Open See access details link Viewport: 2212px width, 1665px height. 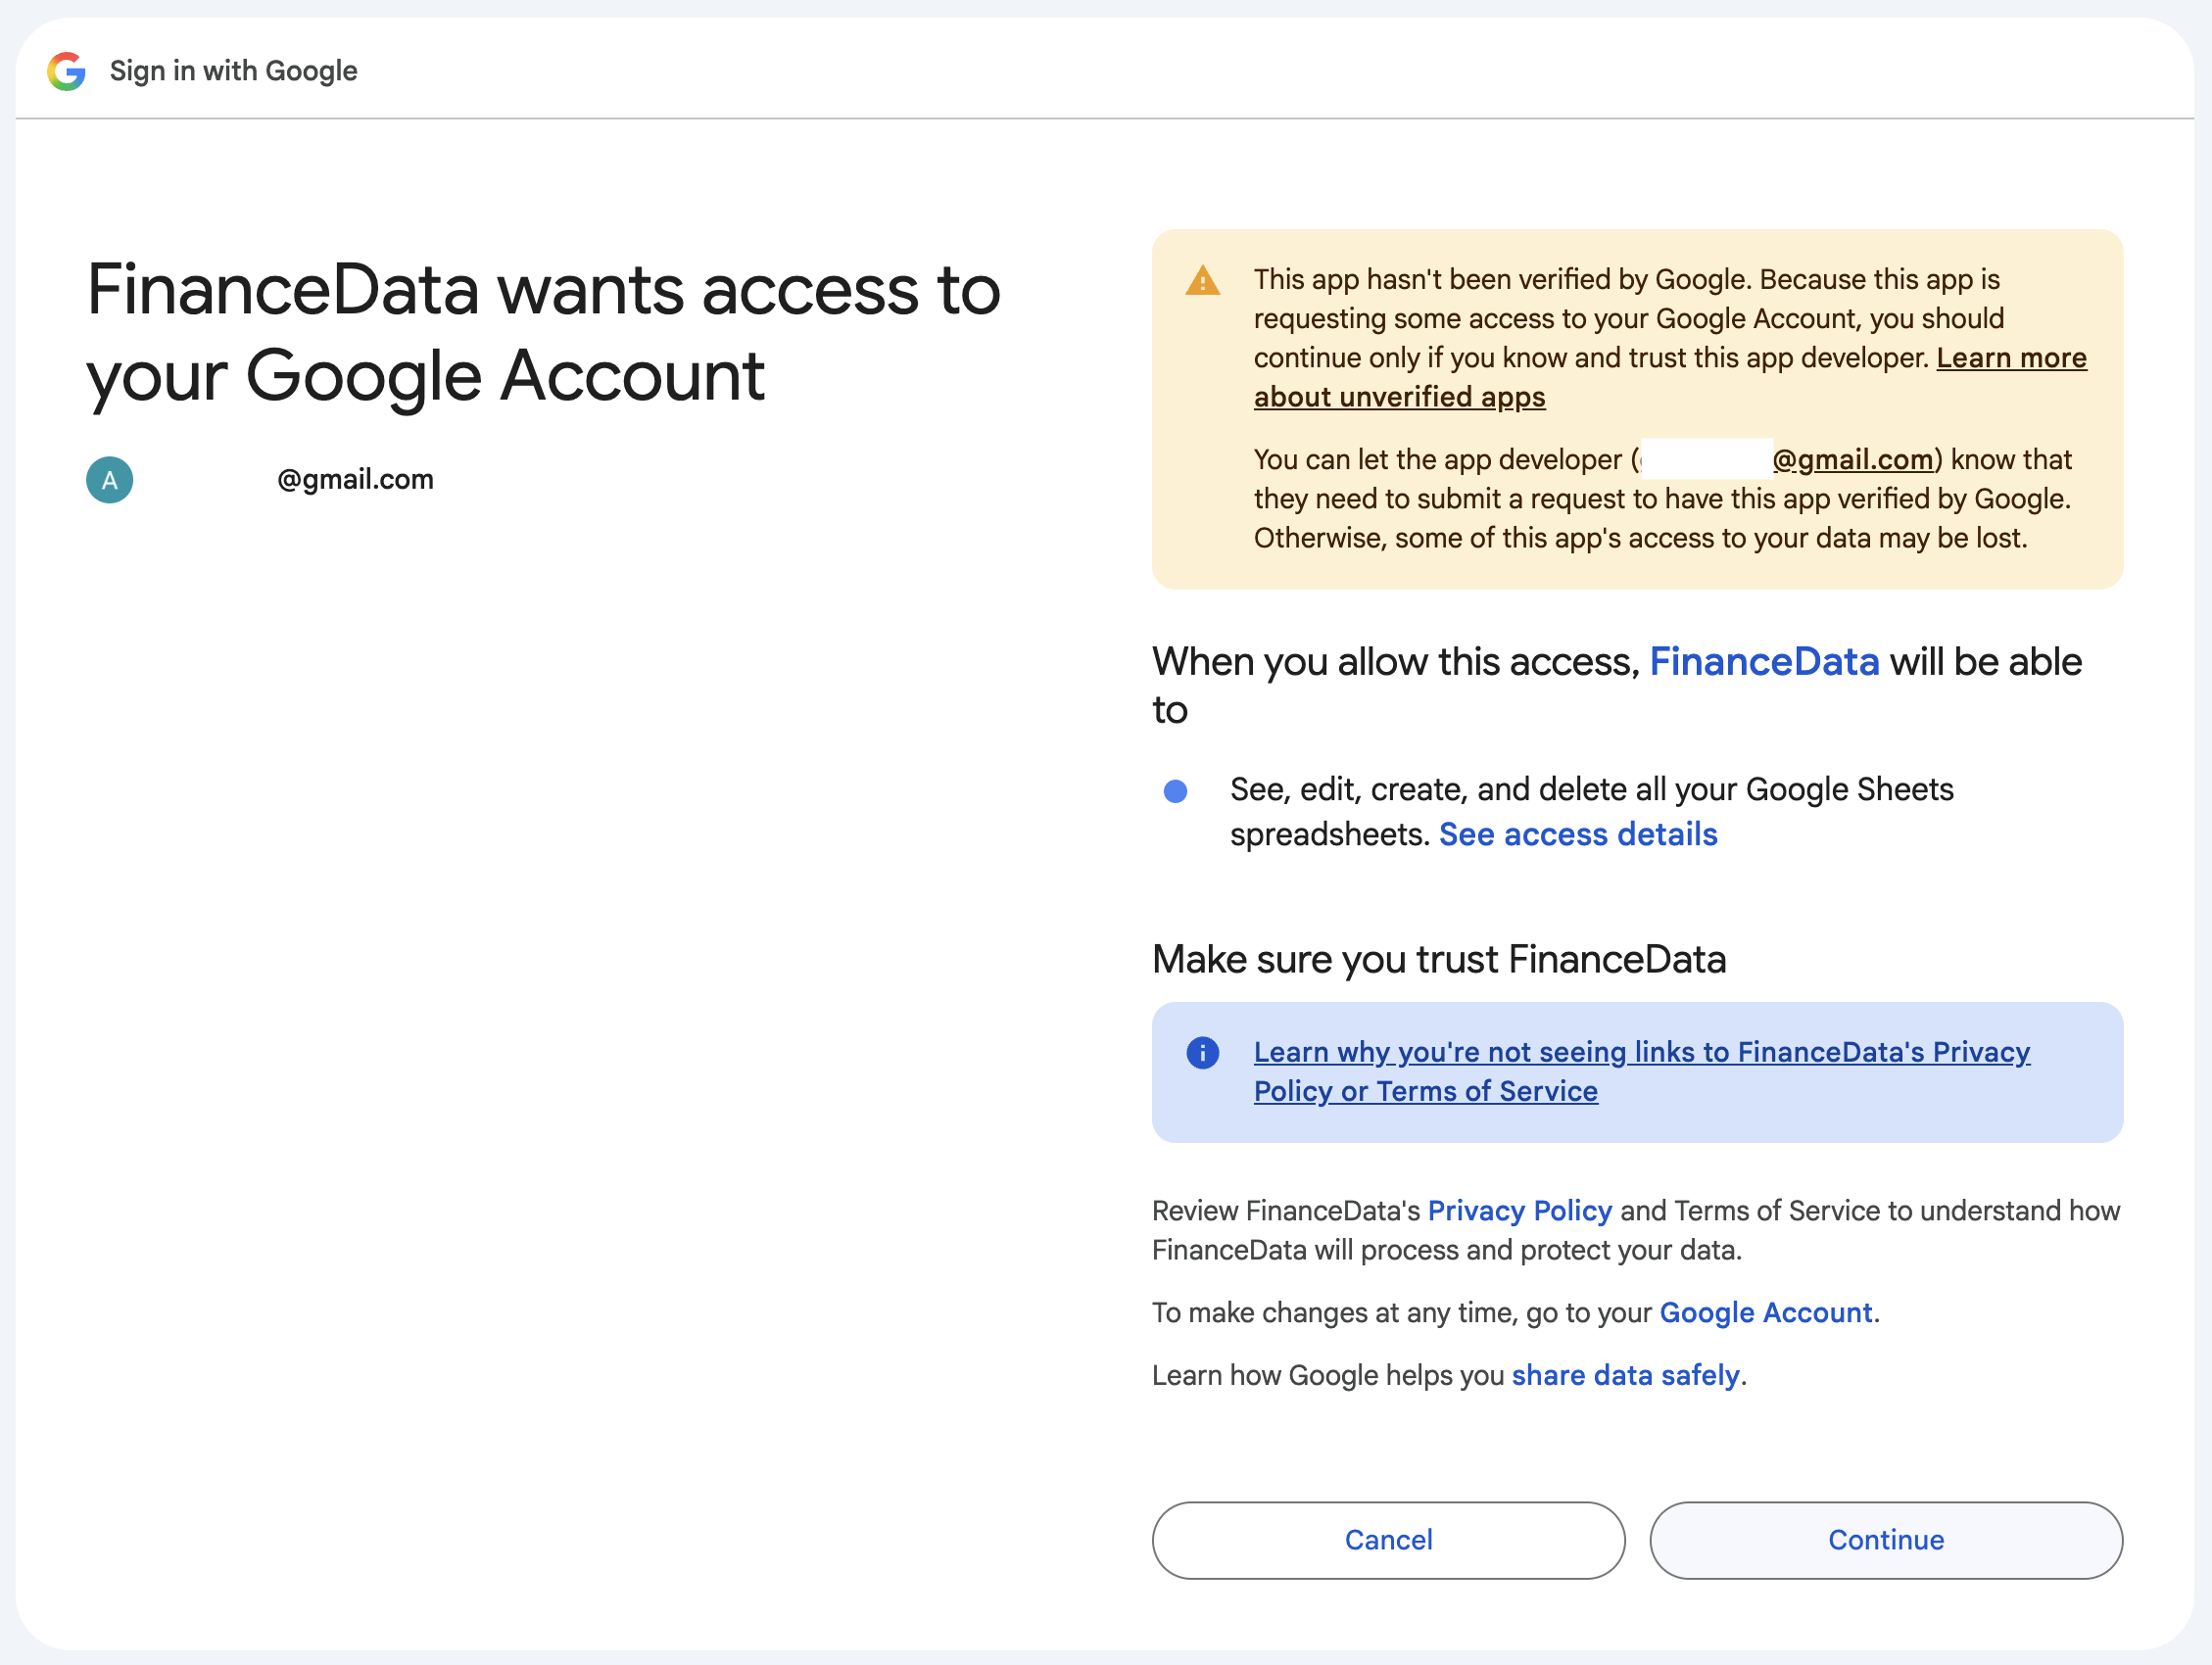pyautogui.click(x=1578, y=834)
